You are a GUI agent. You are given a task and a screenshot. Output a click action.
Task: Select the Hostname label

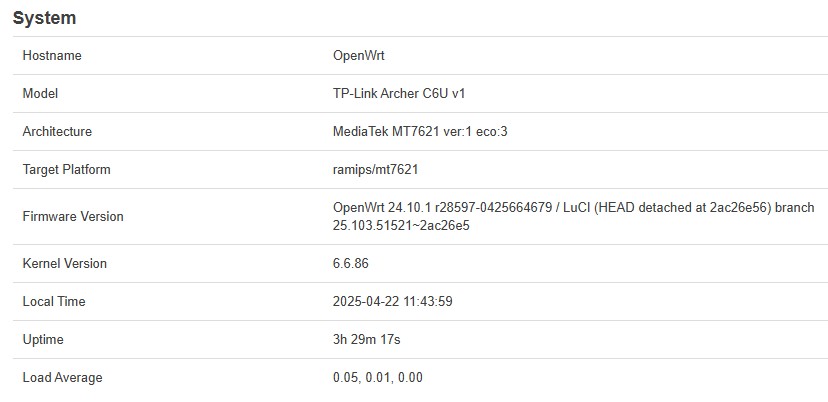[x=52, y=55]
